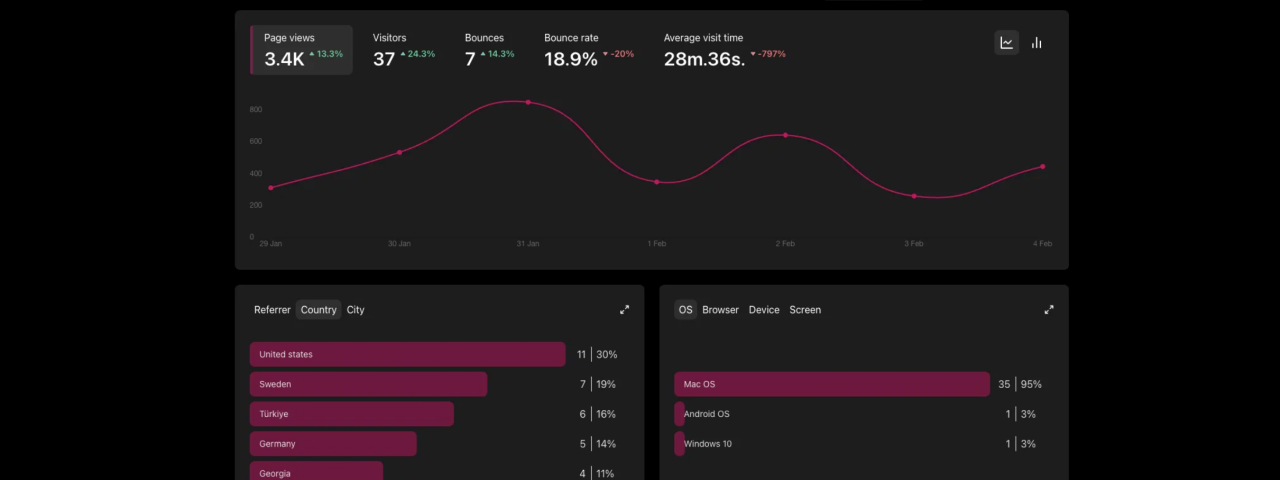The height and width of the screenshot is (480, 1280).
Task: Click the Georgia country bar
Action: 316,471
